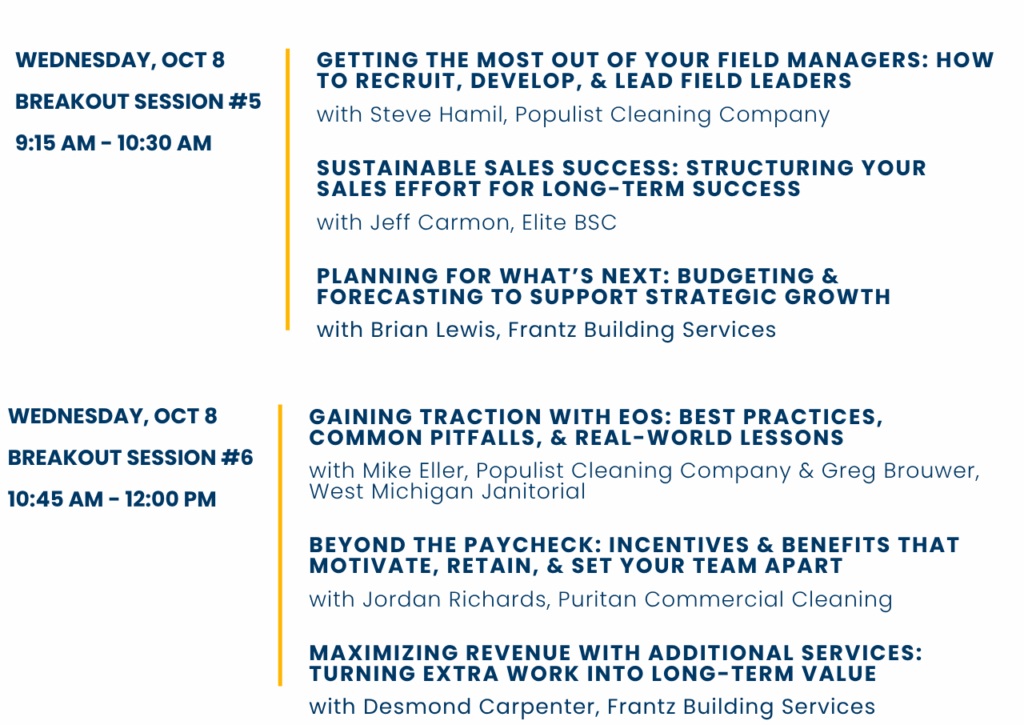Click 'with Brian Lewis, Frantz Building Services' text
This screenshot has height=725, width=1024.
(546, 330)
